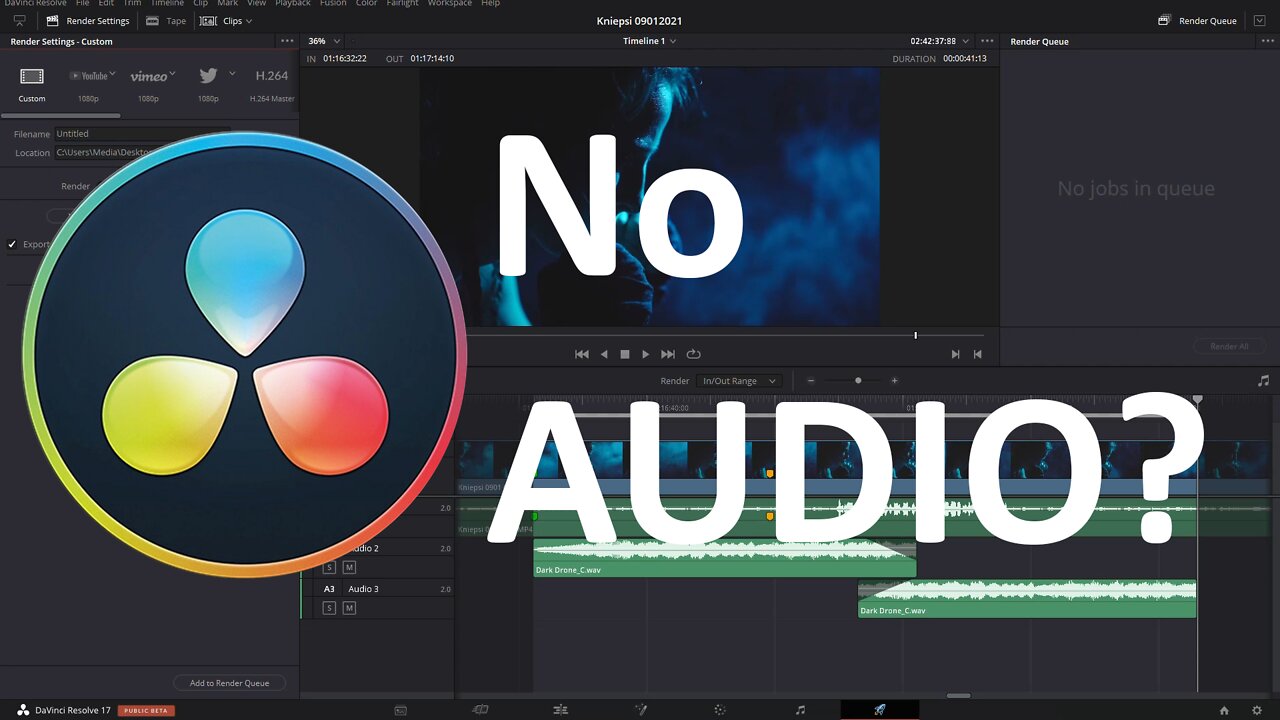Toggle the Render Queue panel button
This screenshot has height=720, width=1280.
(x=1197, y=20)
